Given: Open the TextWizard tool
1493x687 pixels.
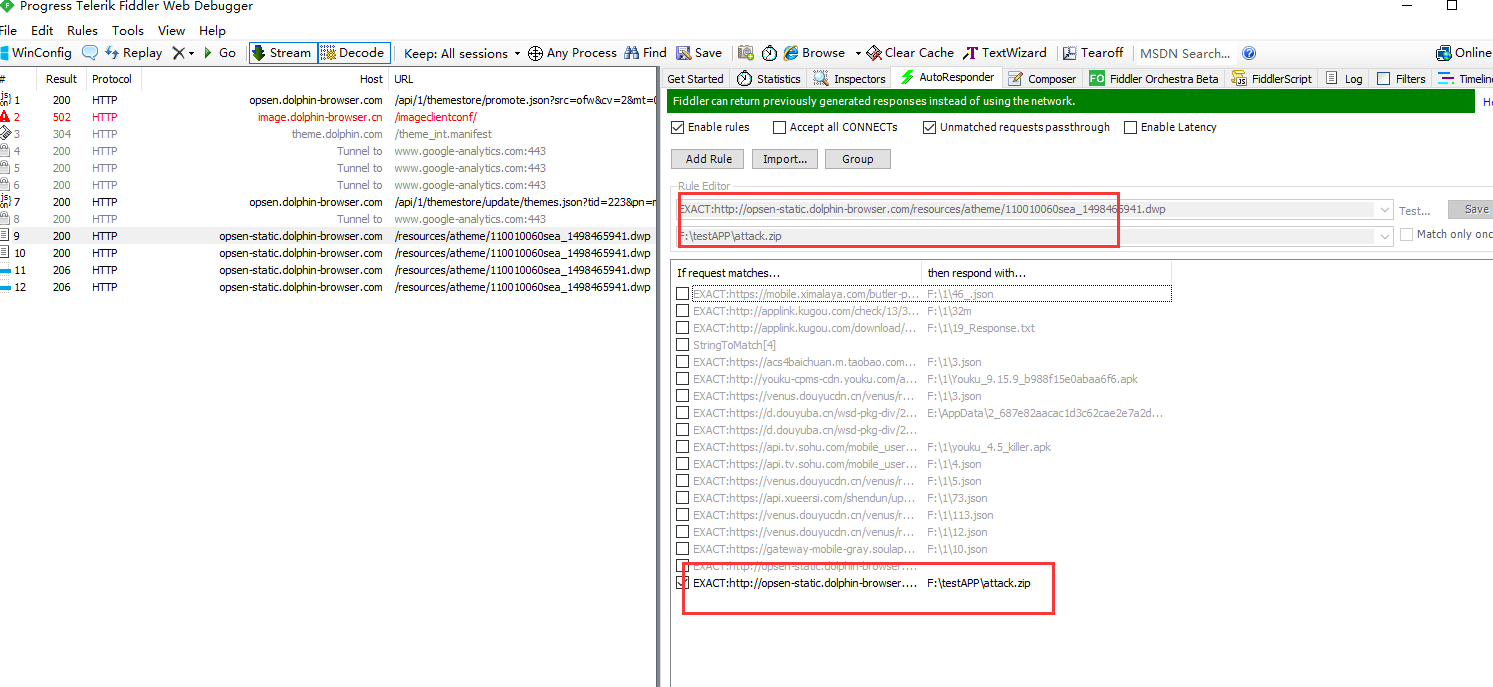Looking at the screenshot, I should [1005, 53].
